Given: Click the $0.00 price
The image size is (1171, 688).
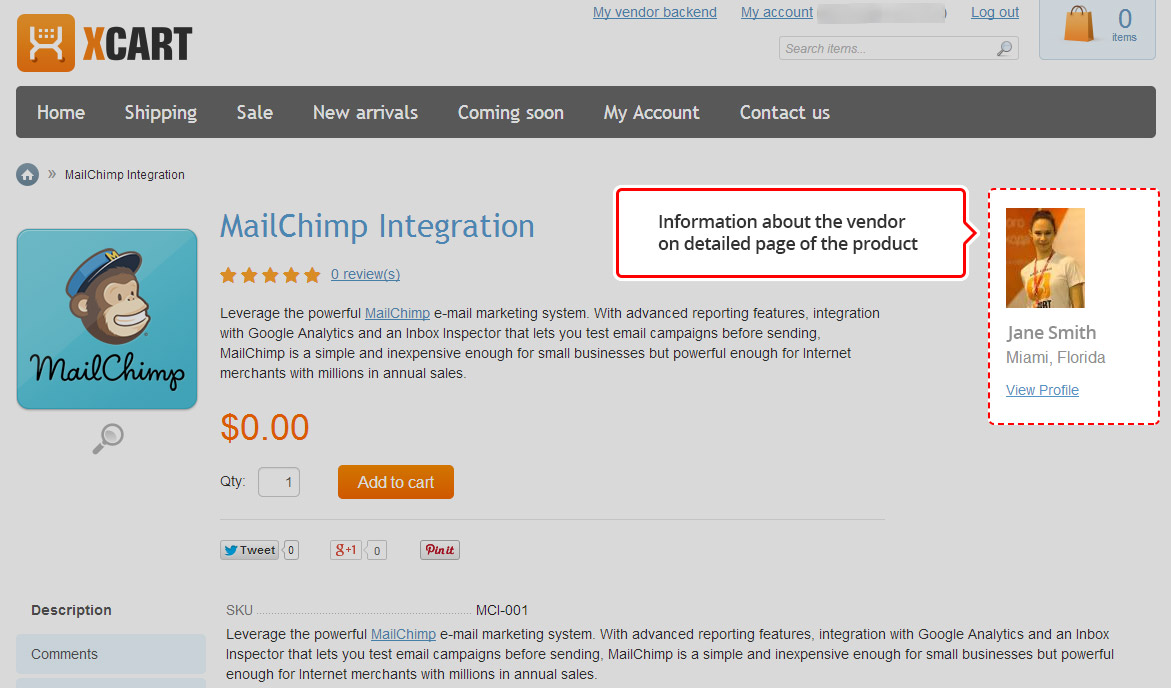Looking at the screenshot, I should [x=264, y=428].
